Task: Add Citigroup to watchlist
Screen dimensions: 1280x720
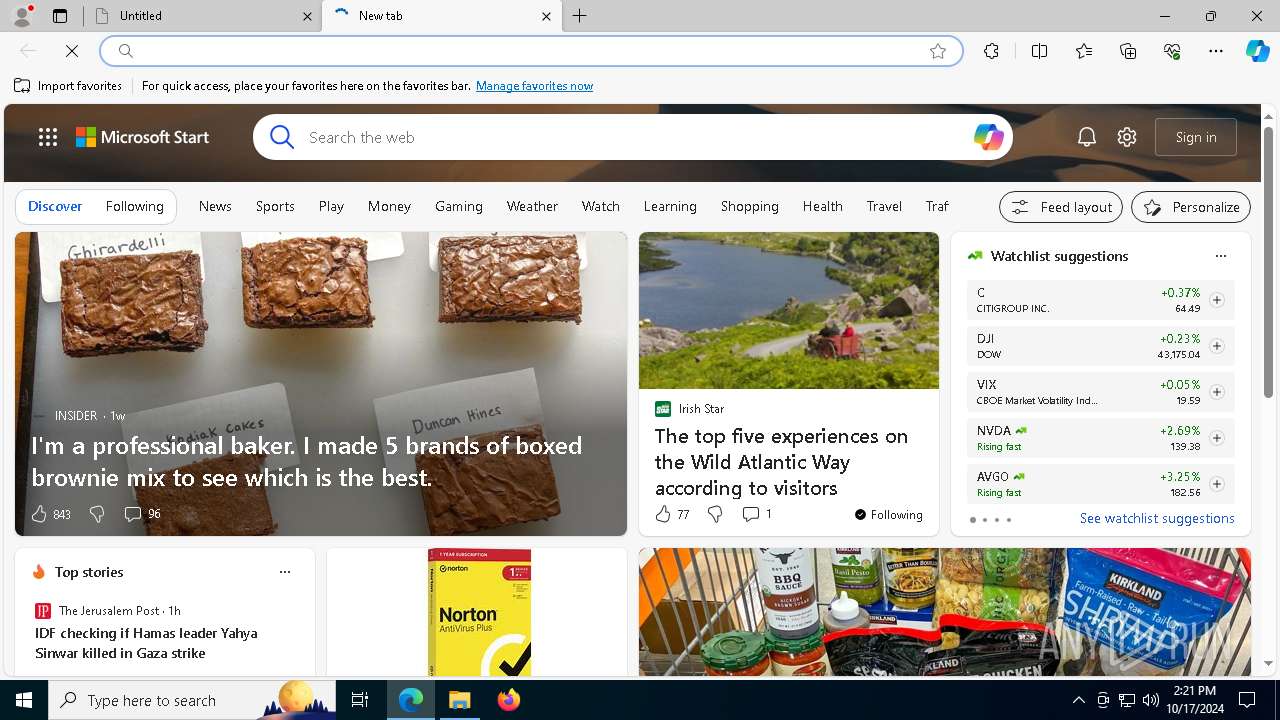Action: pyautogui.click(x=1216, y=300)
